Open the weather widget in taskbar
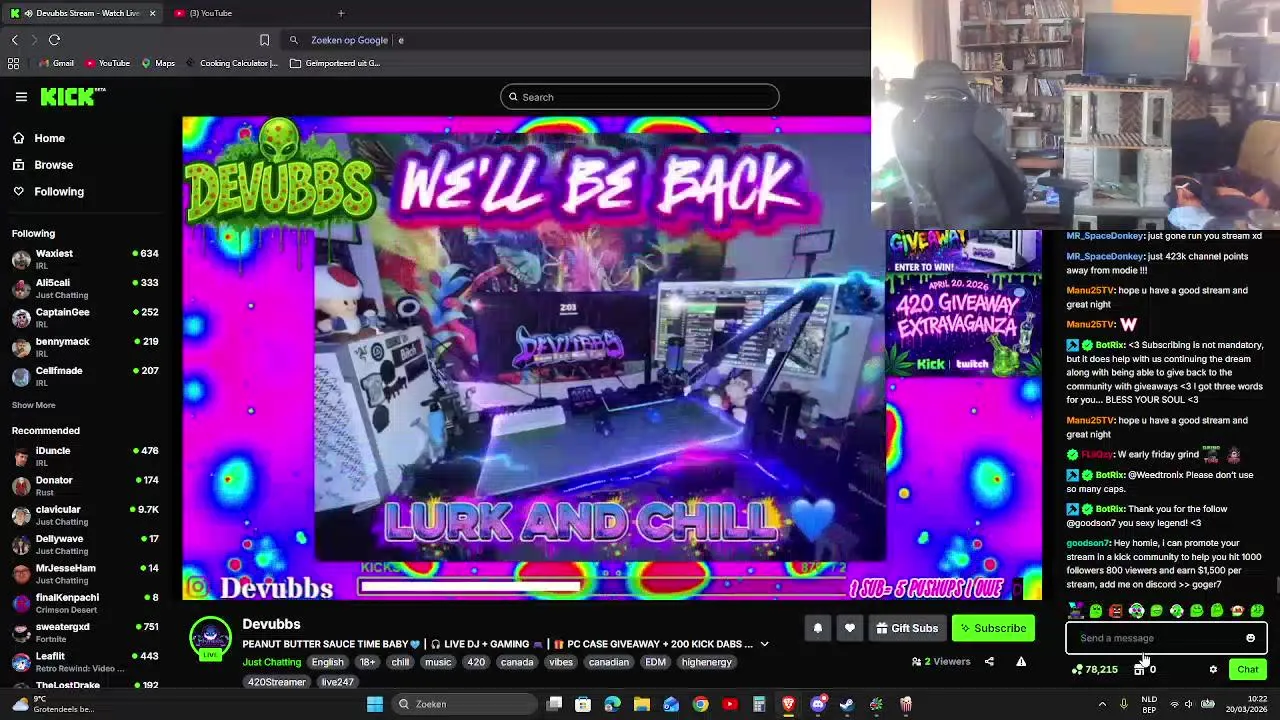This screenshot has height=720, width=1280. 55,704
